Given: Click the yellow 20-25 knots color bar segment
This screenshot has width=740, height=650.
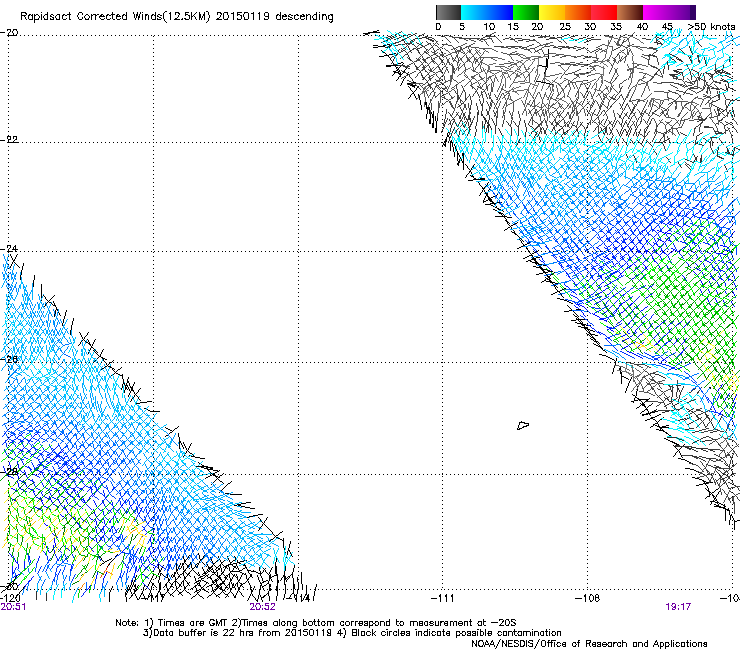Looking at the screenshot, I should [x=552, y=12].
